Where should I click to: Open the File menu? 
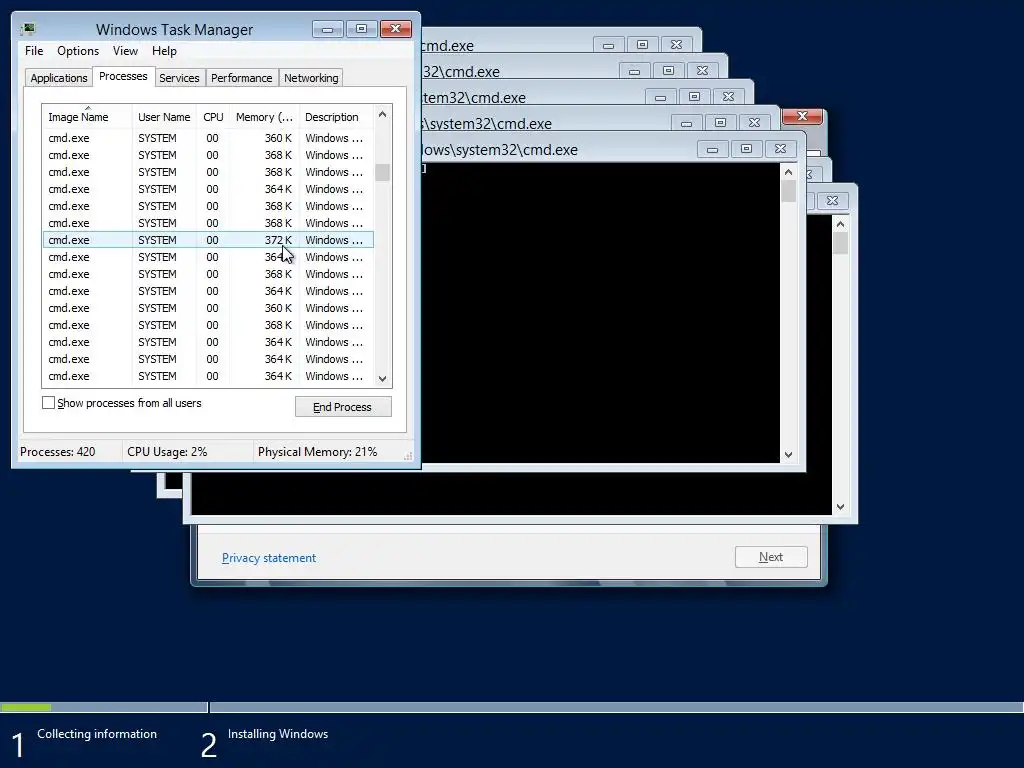[x=34, y=51]
